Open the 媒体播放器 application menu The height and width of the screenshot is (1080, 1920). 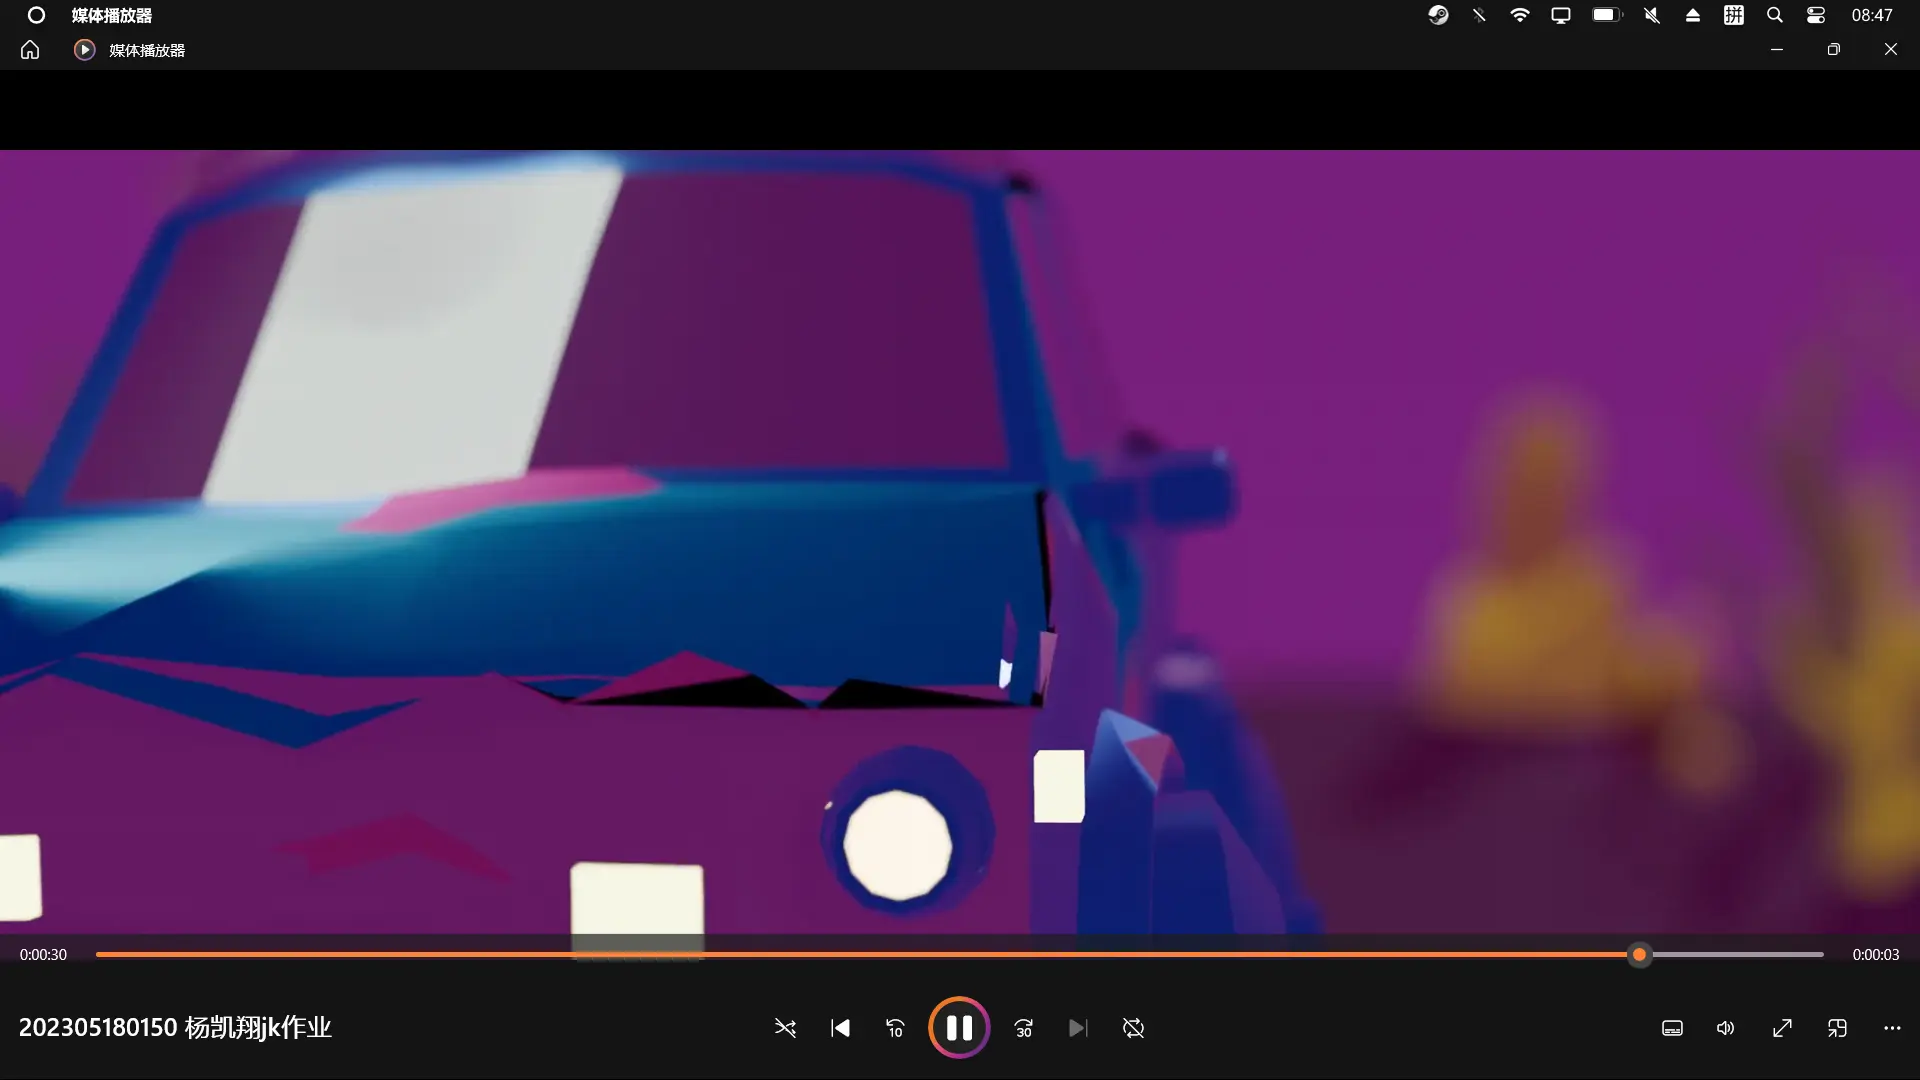(111, 15)
